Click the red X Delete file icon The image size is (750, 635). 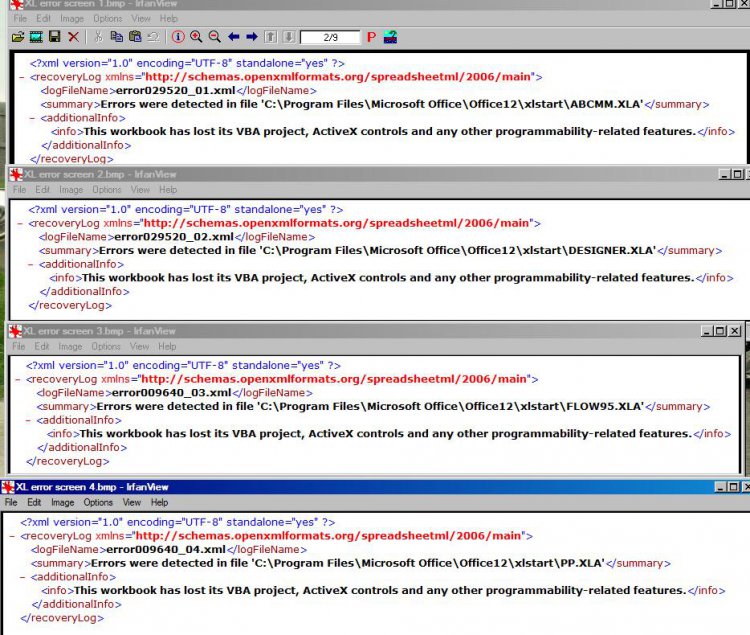(x=73, y=37)
